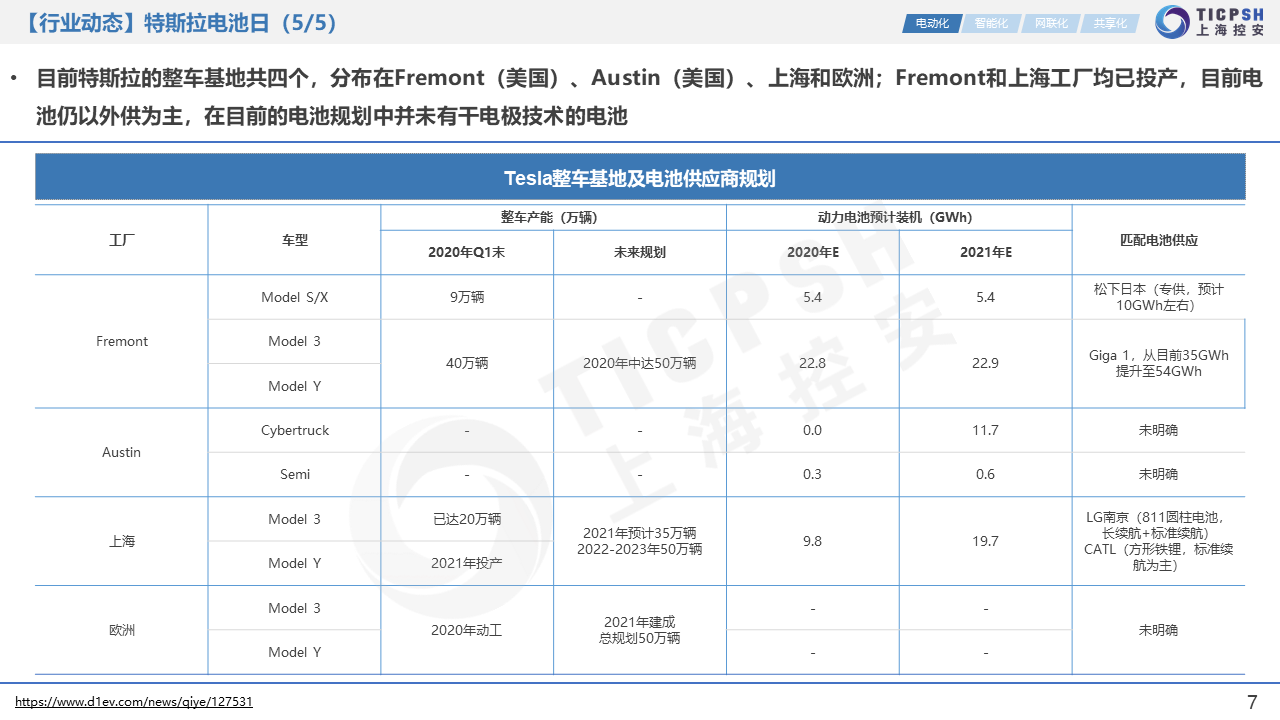
Task: Select the Fremont factory cell
Action: point(122,342)
